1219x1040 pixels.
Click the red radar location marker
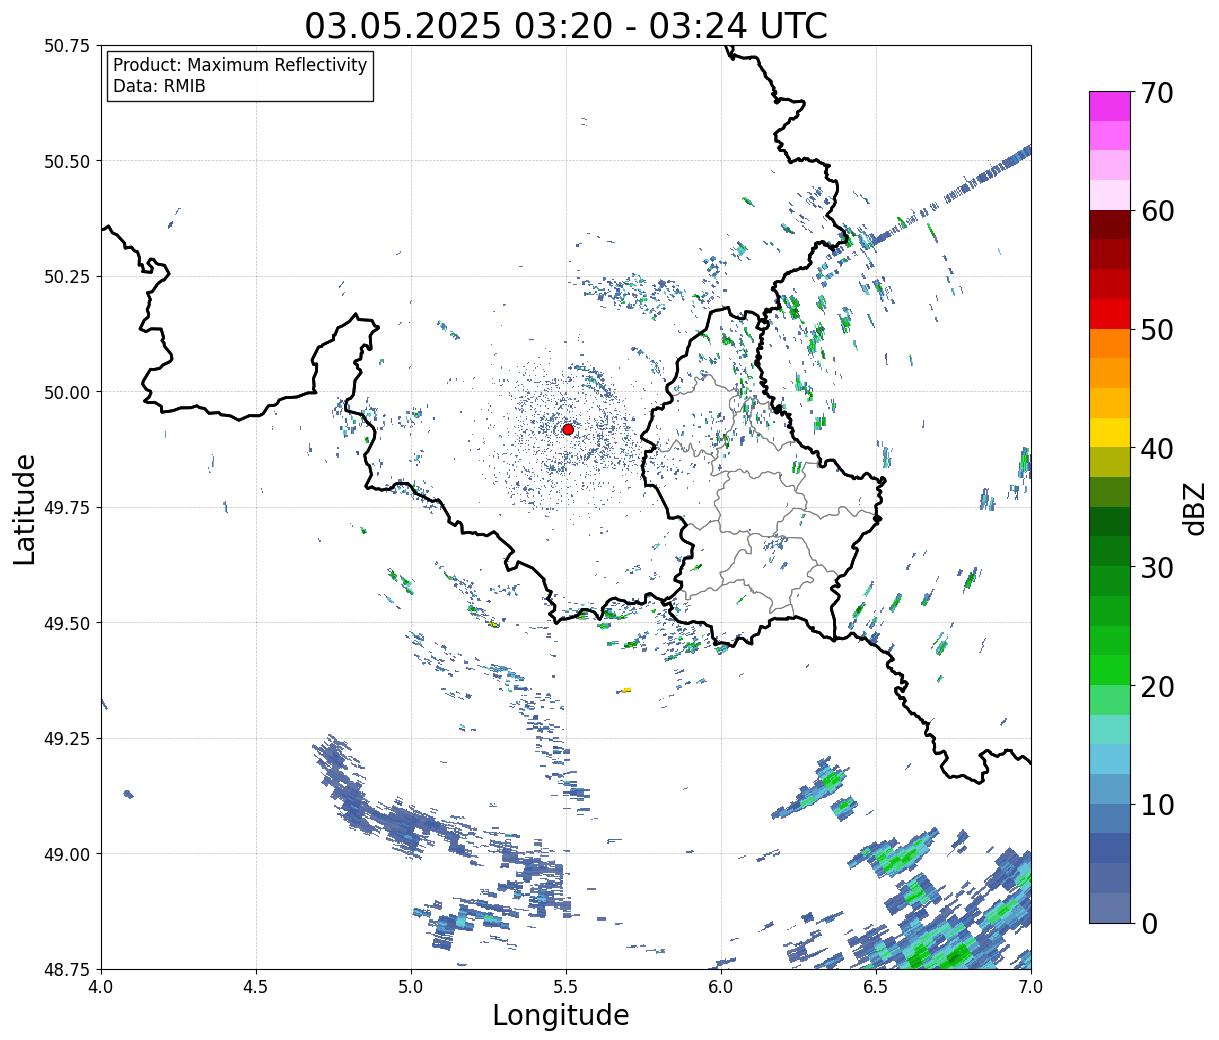pyautogui.click(x=568, y=429)
